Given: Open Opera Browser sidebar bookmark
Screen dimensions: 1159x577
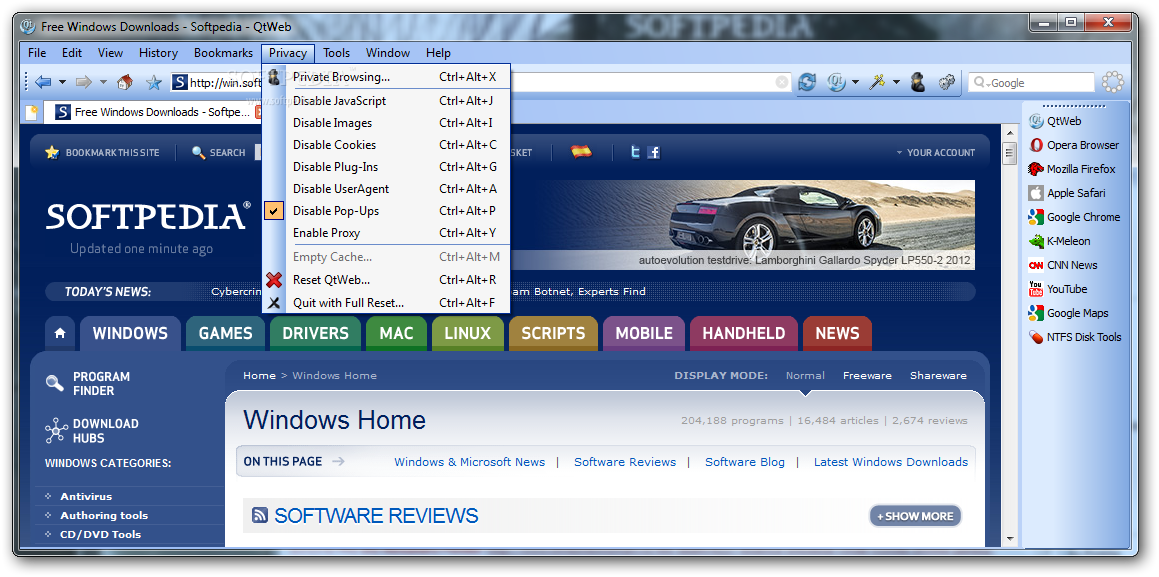Looking at the screenshot, I should click(x=1073, y=146).
